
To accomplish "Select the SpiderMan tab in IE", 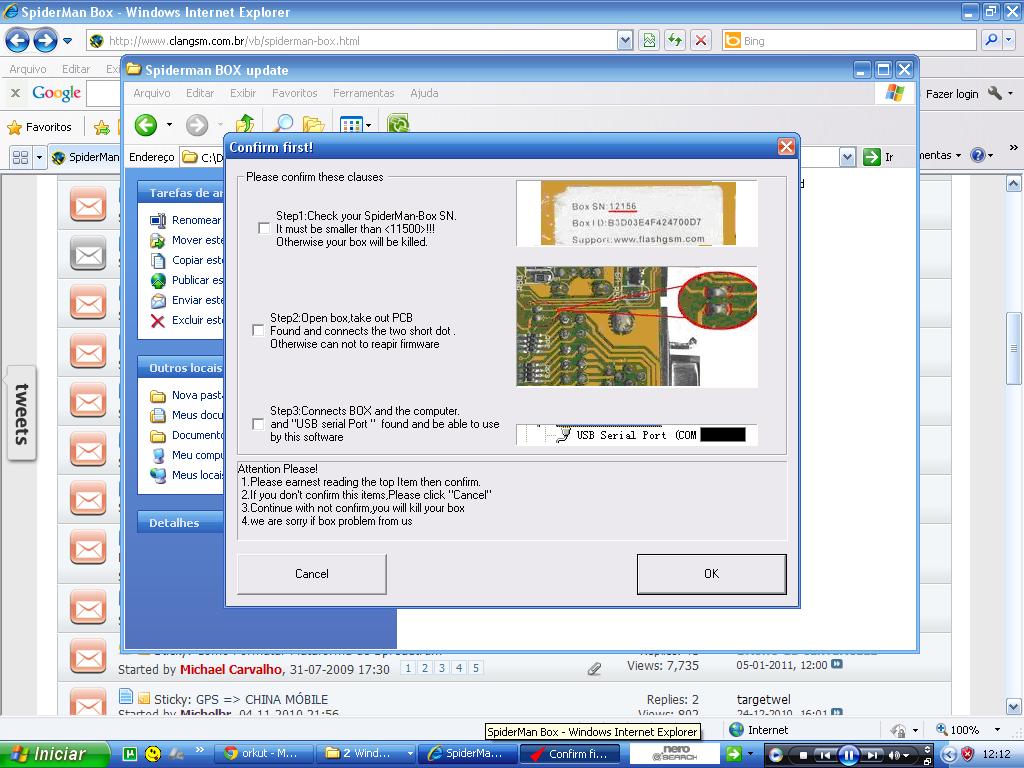I will point(85,157).
